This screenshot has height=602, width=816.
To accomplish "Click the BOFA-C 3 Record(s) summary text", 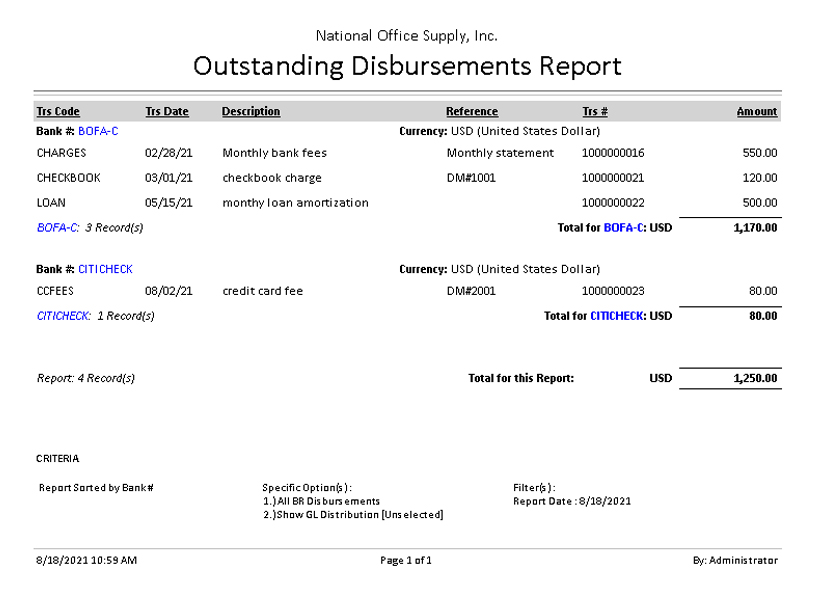I will [90, 228].
